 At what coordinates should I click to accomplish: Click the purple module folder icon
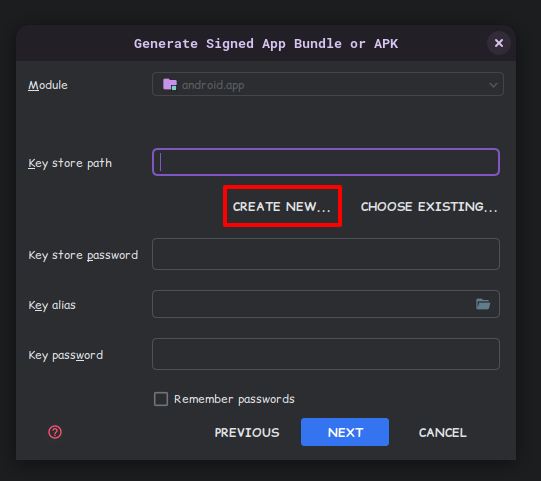click(x=170, y=84)
